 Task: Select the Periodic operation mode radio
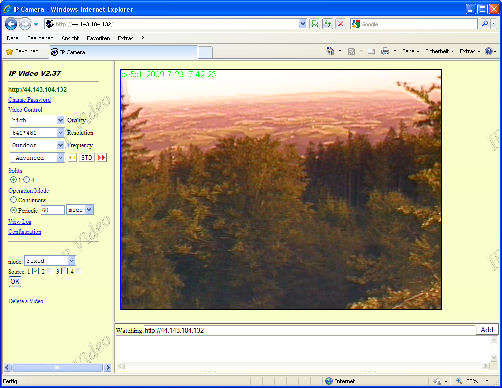(x=13, y=210)
